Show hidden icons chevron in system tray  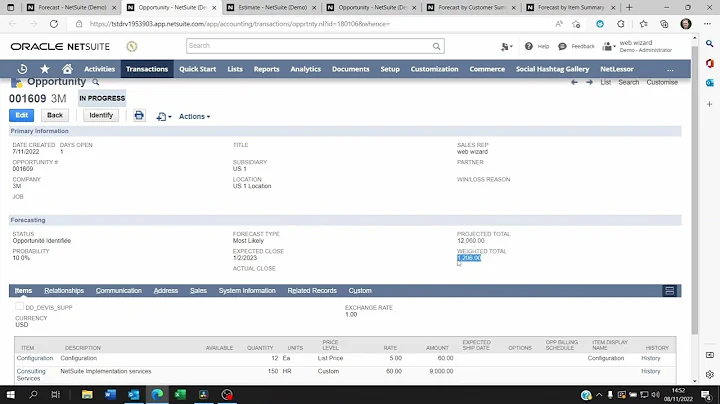(599, 395)
